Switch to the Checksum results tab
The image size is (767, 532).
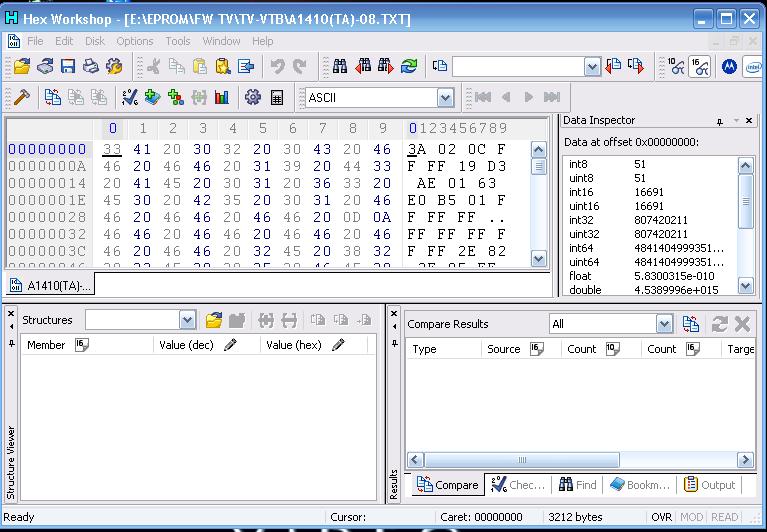(x=519, y=485)
